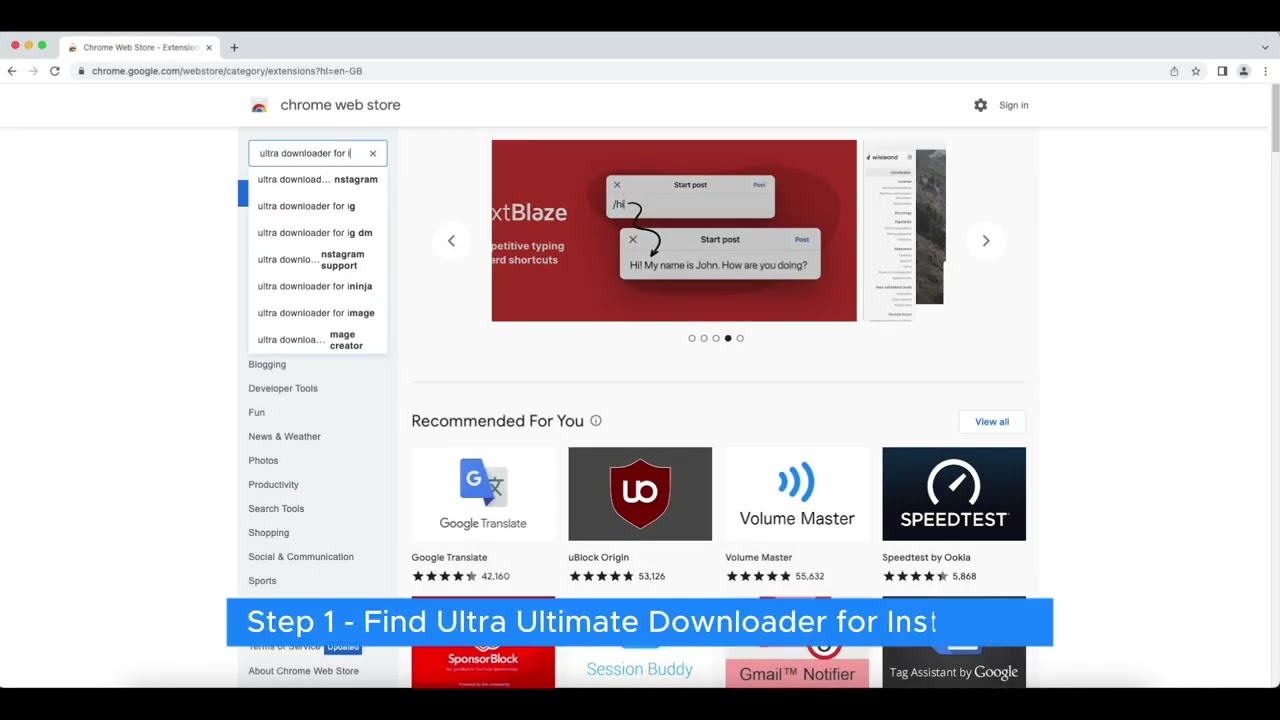Open the share page icon
The image size is (1280, 720).
pyautogui.click(x=1174, y=71)
